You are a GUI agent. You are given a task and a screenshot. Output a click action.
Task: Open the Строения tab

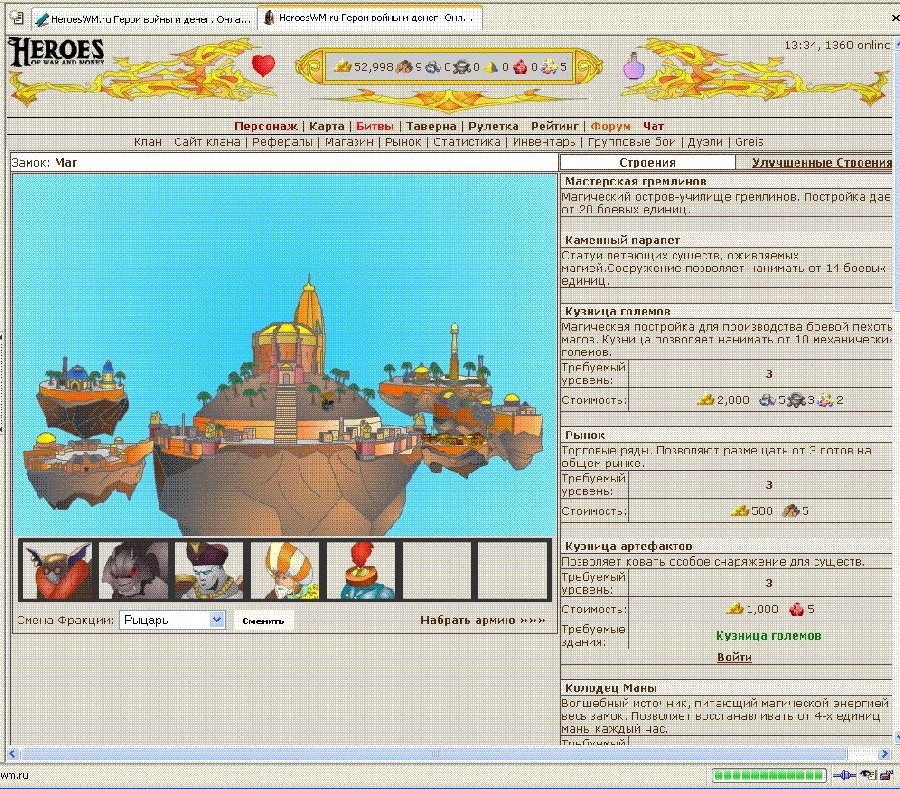647,162
